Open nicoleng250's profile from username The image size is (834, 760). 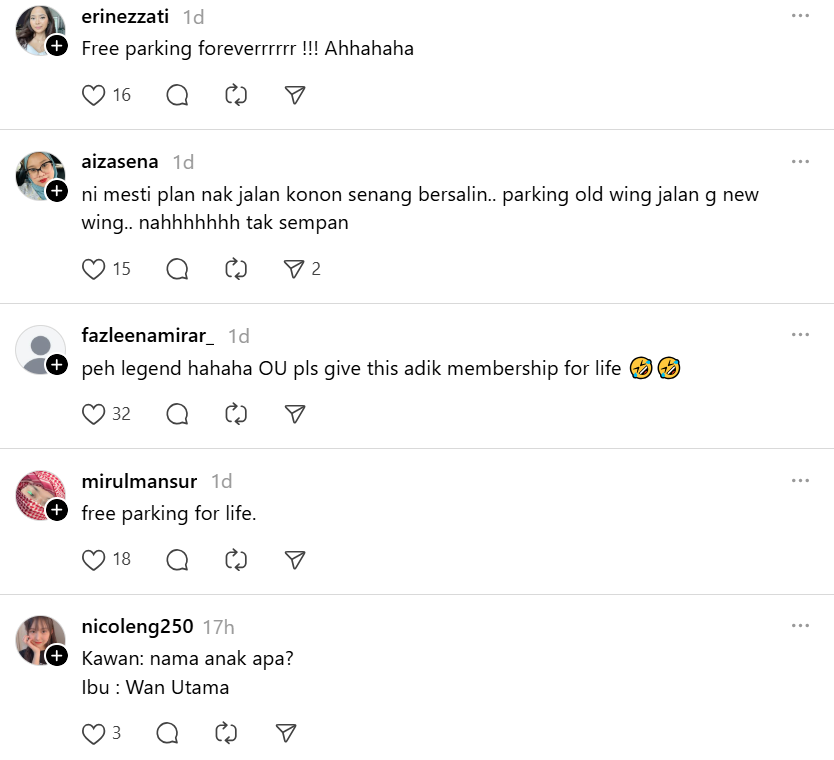coord(137,627)
